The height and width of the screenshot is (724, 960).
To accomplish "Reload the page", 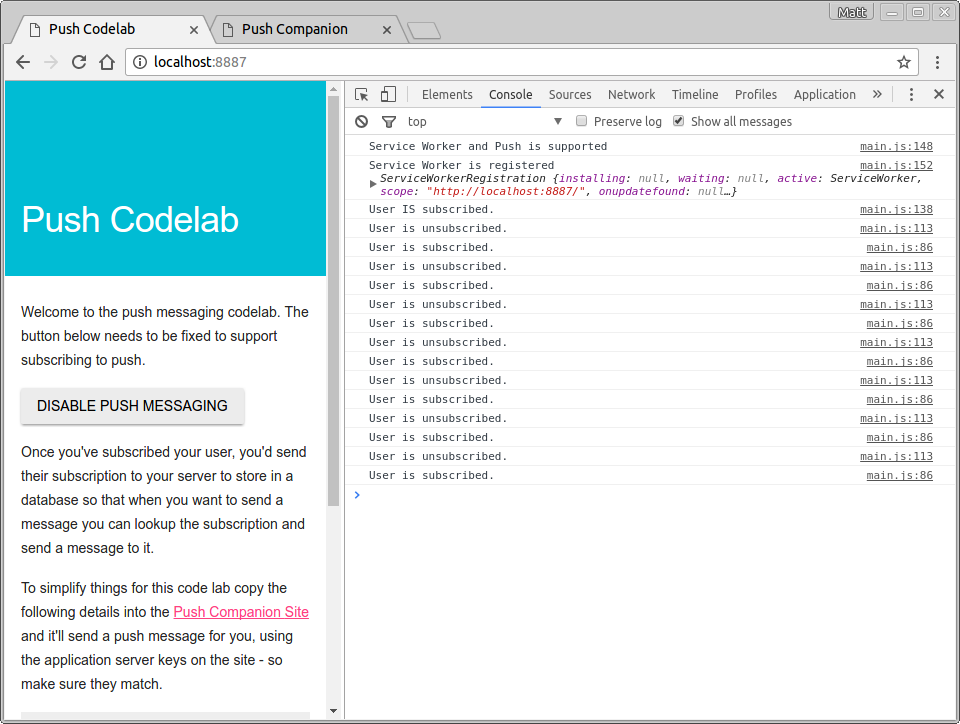I will pos(79,62).
